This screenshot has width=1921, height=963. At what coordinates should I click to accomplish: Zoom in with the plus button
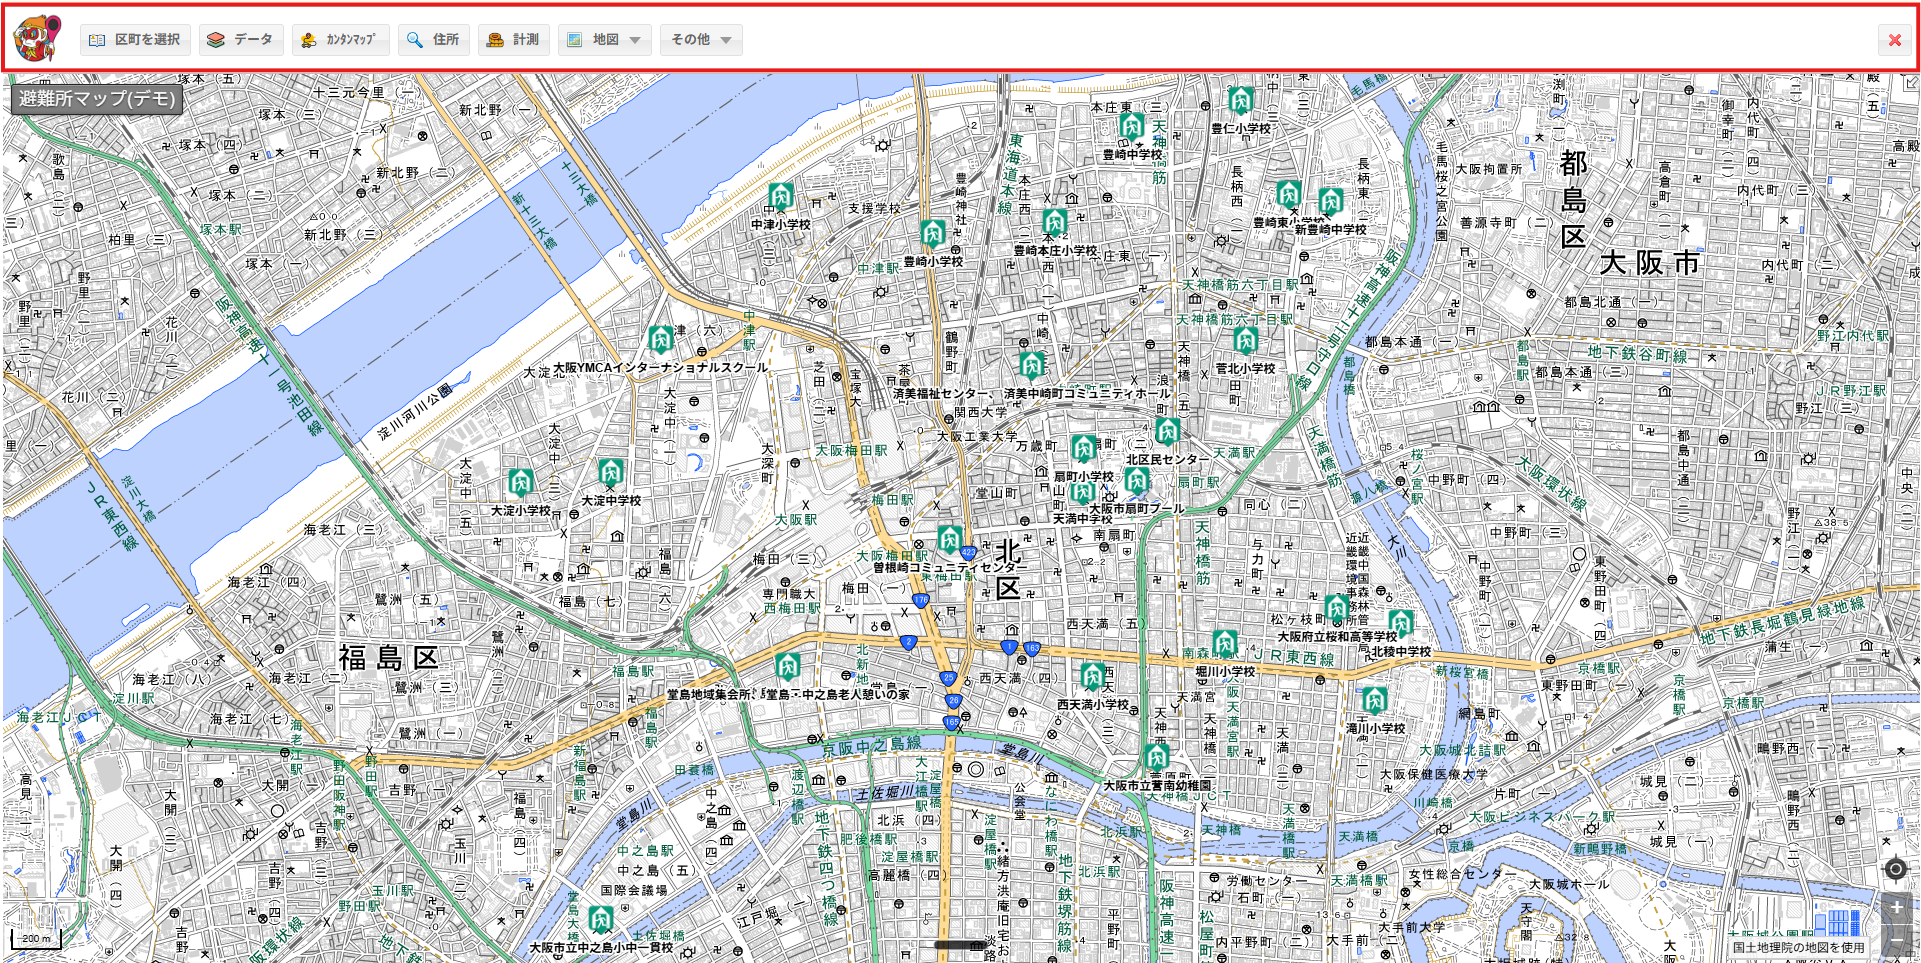point(1896,908)
